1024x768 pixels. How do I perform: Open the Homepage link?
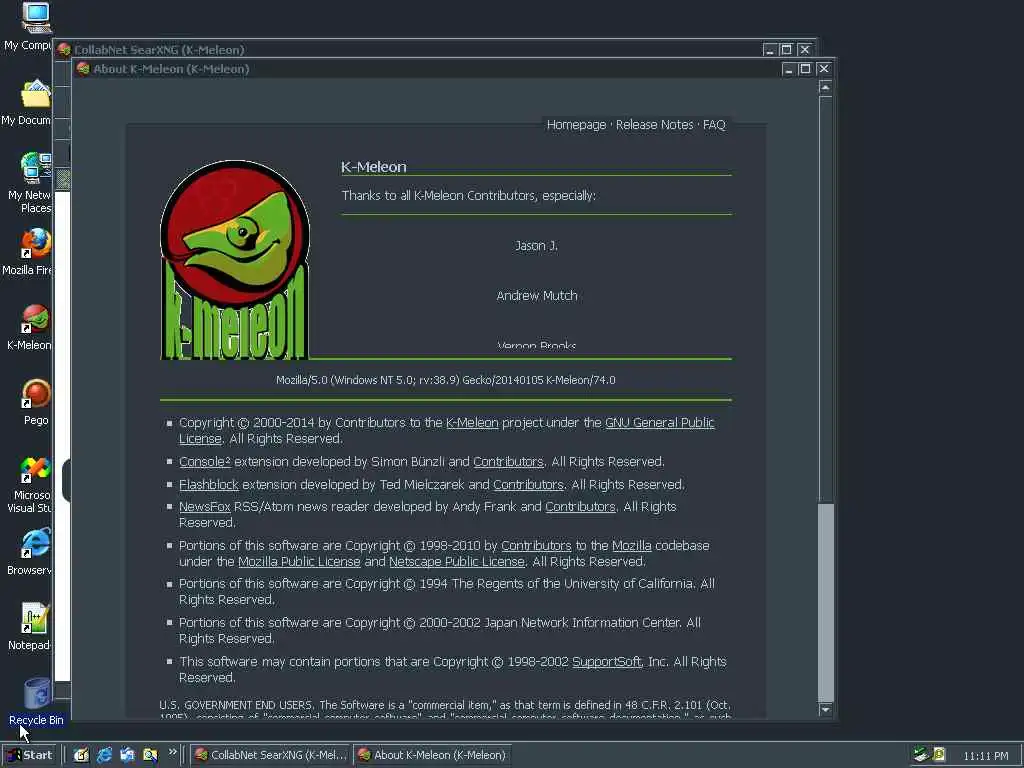[x=576, y=125]
